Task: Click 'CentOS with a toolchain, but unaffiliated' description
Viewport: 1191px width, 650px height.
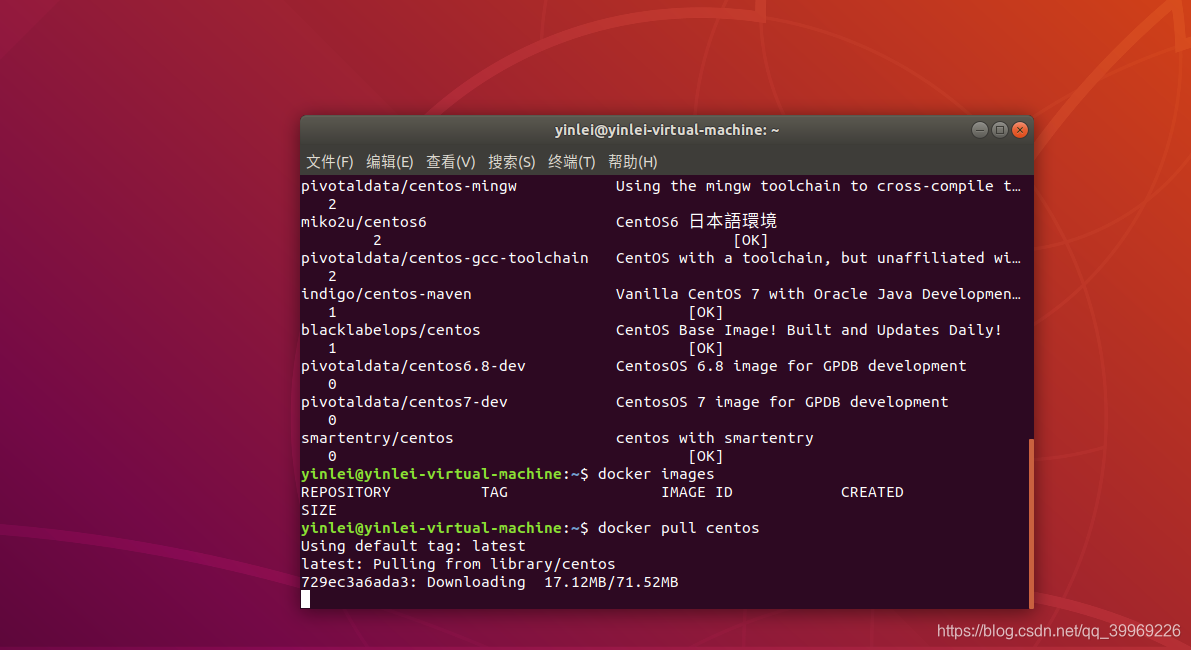Action: [819, 258]
